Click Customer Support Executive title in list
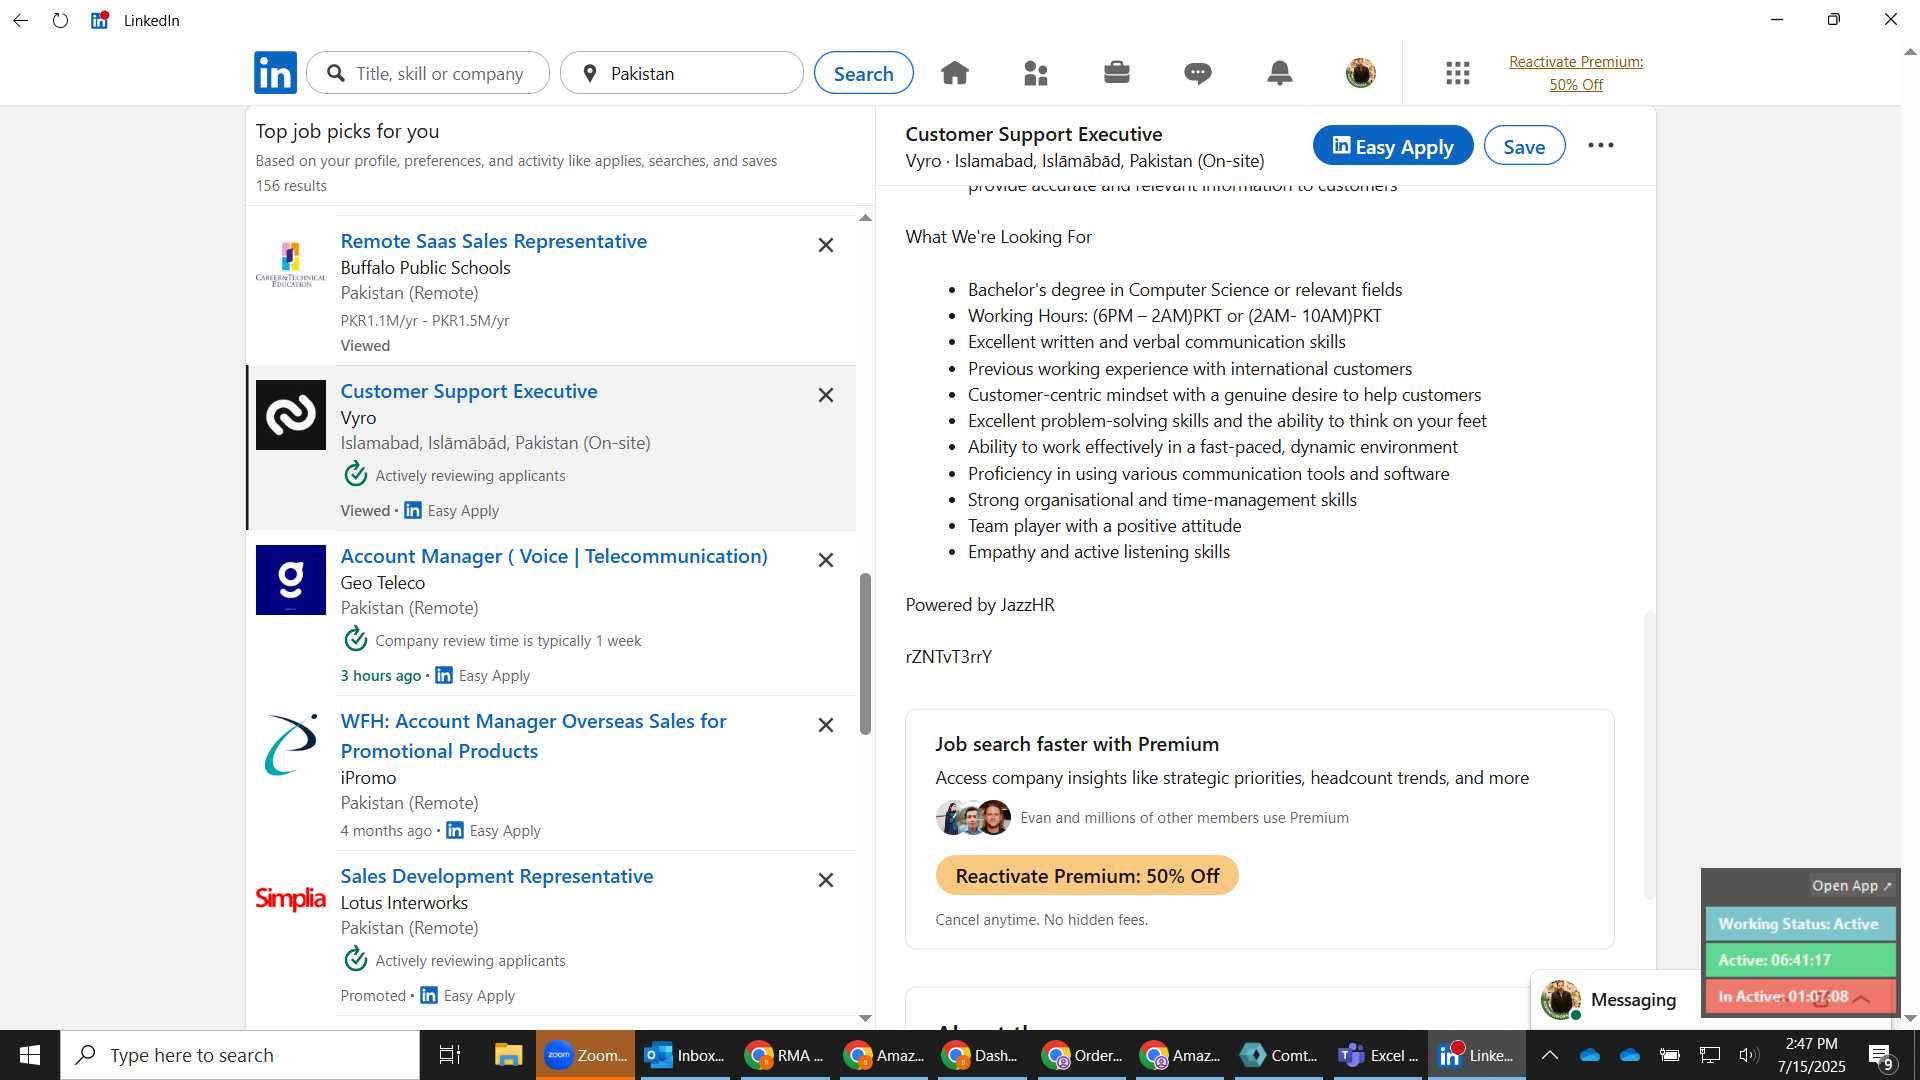Screen dimensions: 1920x1080 tap(469, 391)
